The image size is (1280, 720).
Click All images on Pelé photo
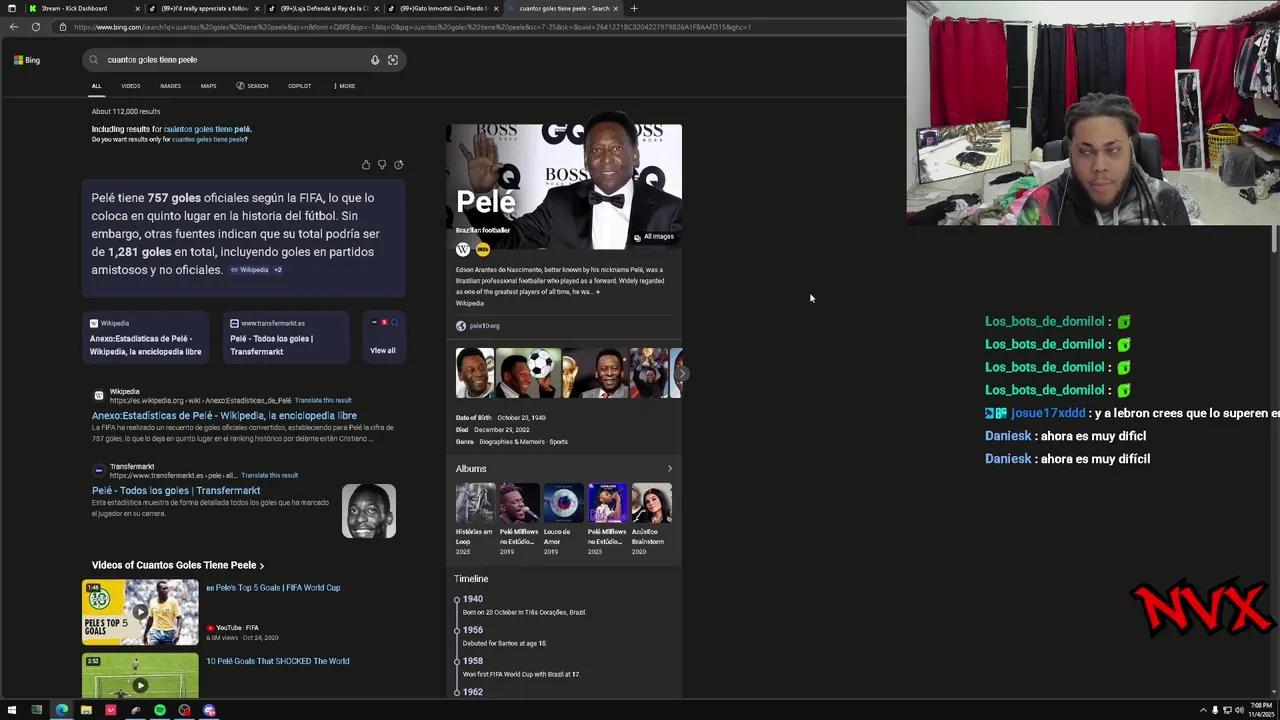point(654,237)
